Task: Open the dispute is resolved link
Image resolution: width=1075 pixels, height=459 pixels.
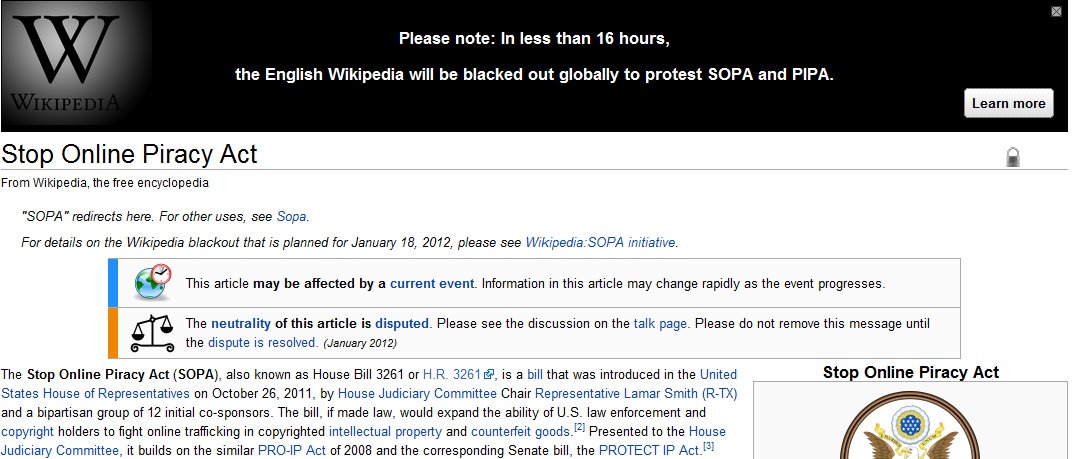Action: click(x=263, y=342)
